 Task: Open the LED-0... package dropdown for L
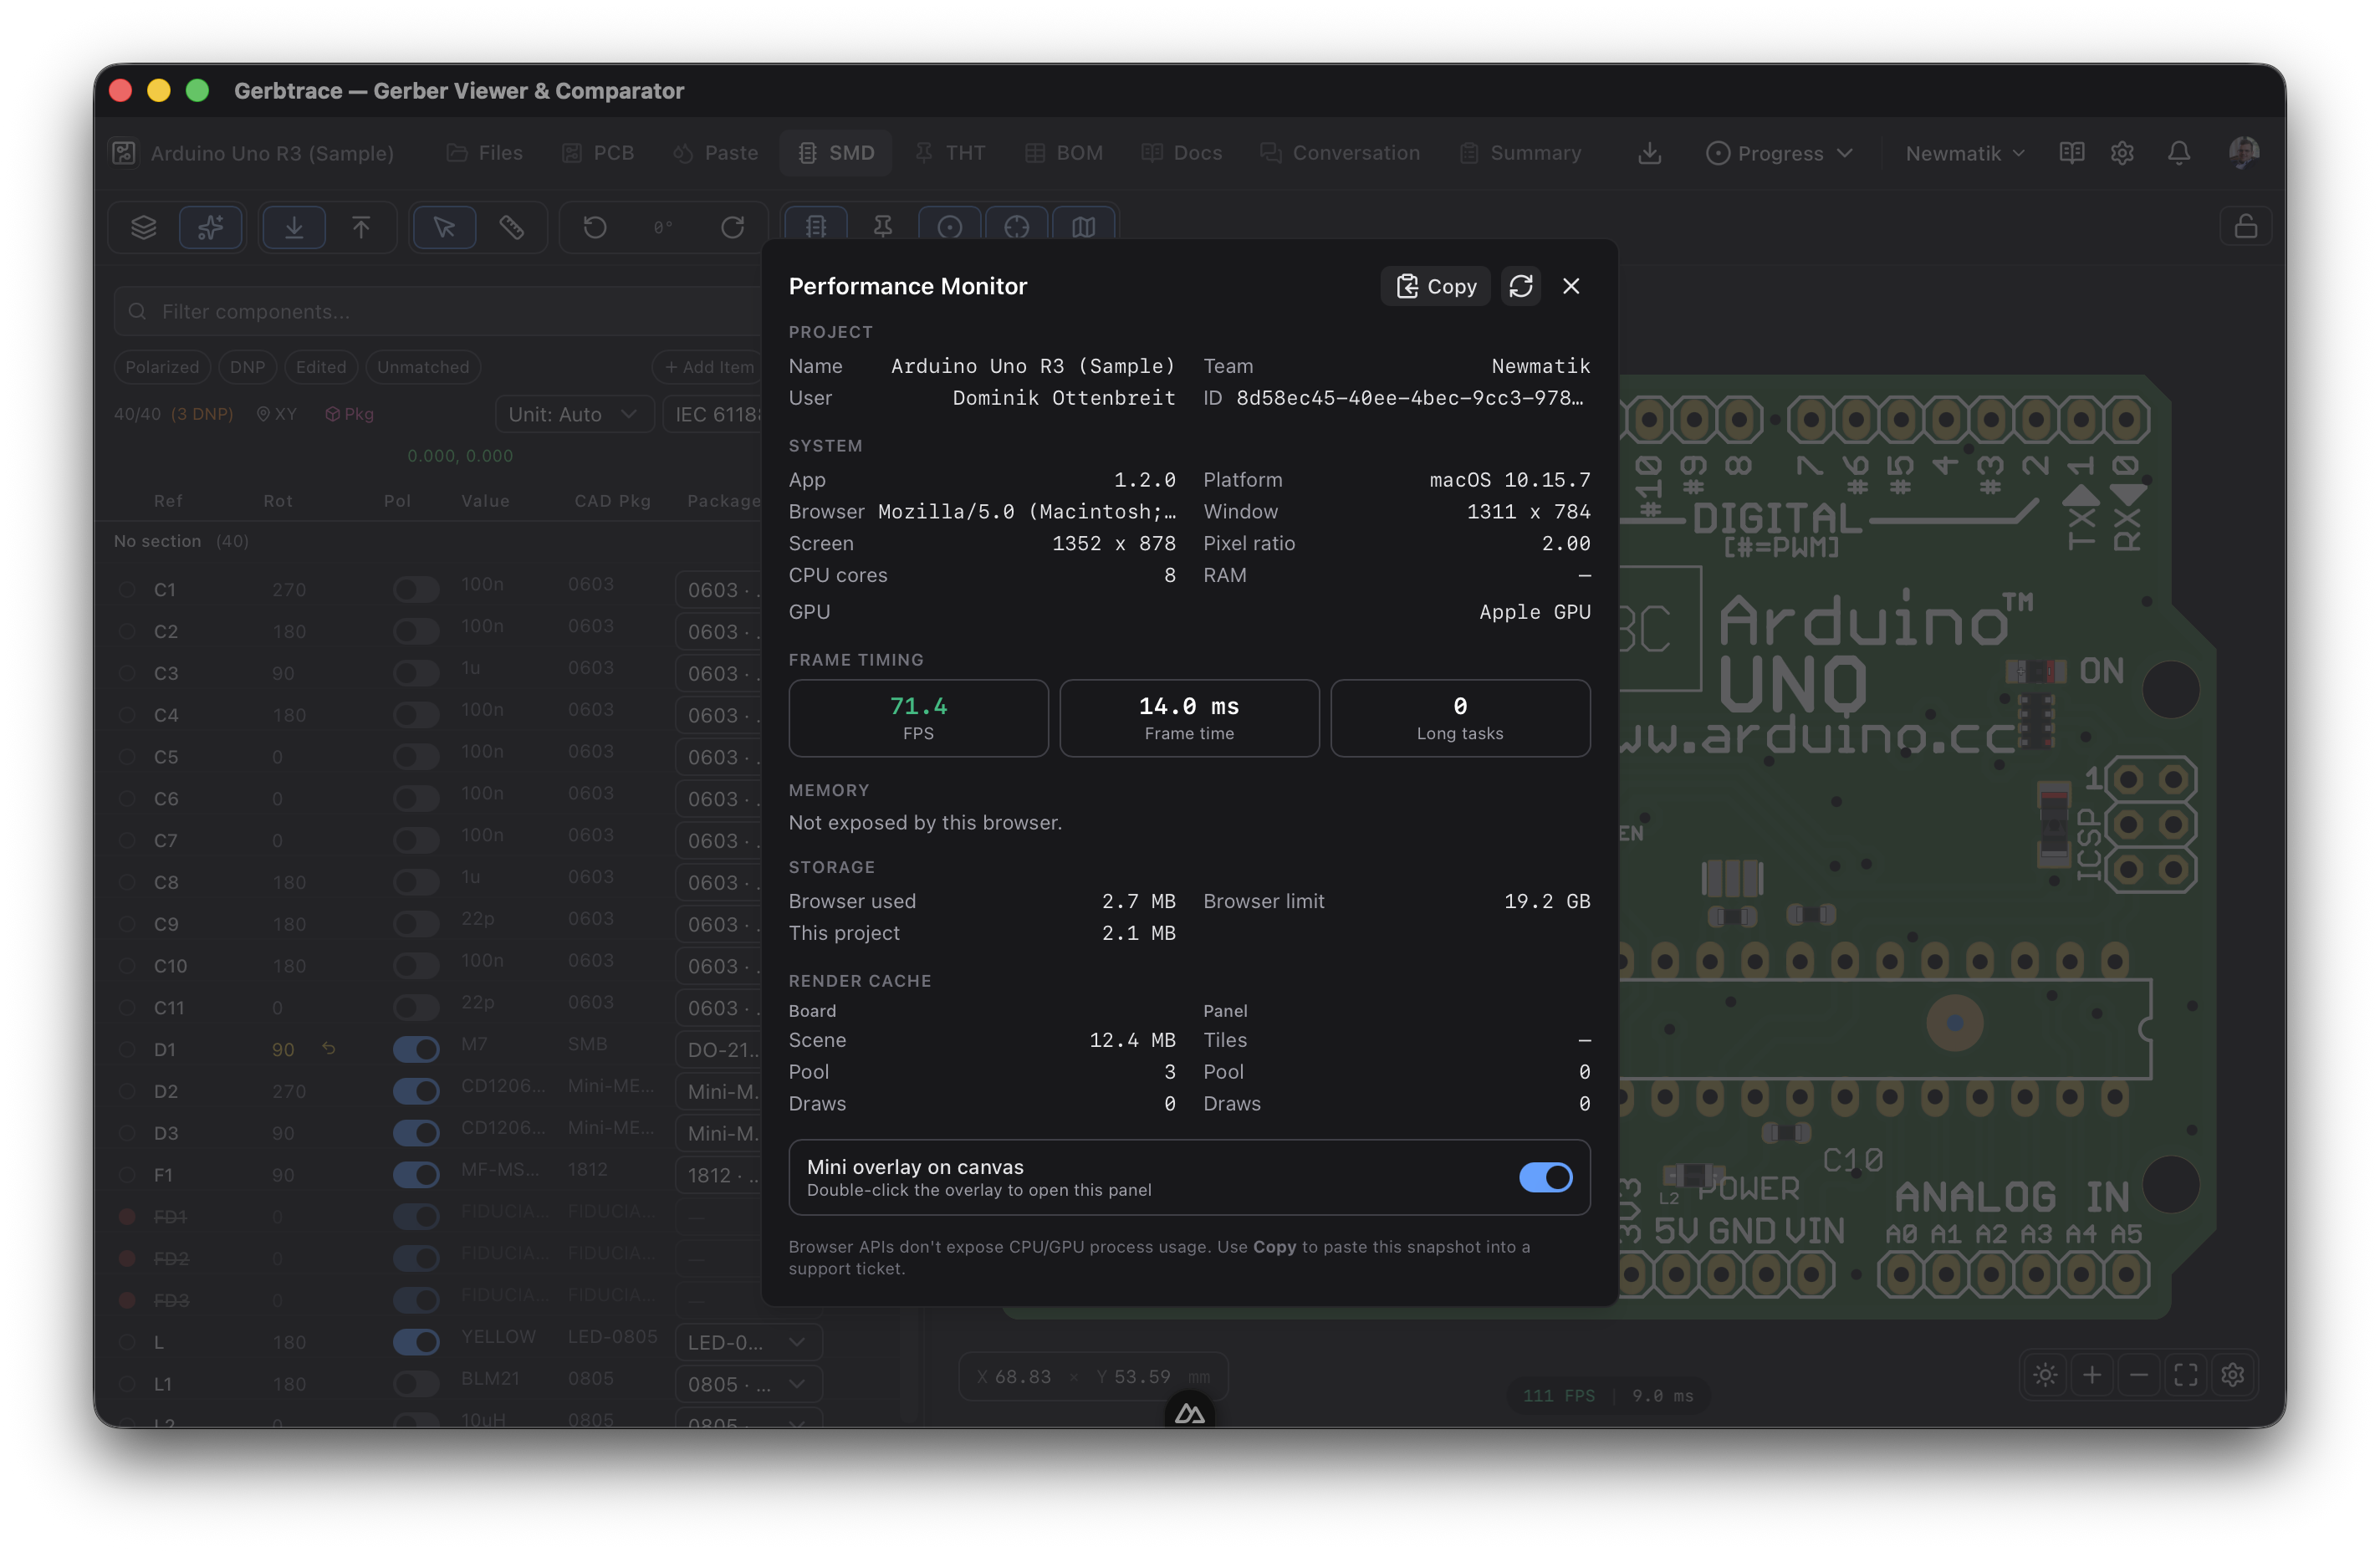pyautogui.click(x=748, y=1342)
